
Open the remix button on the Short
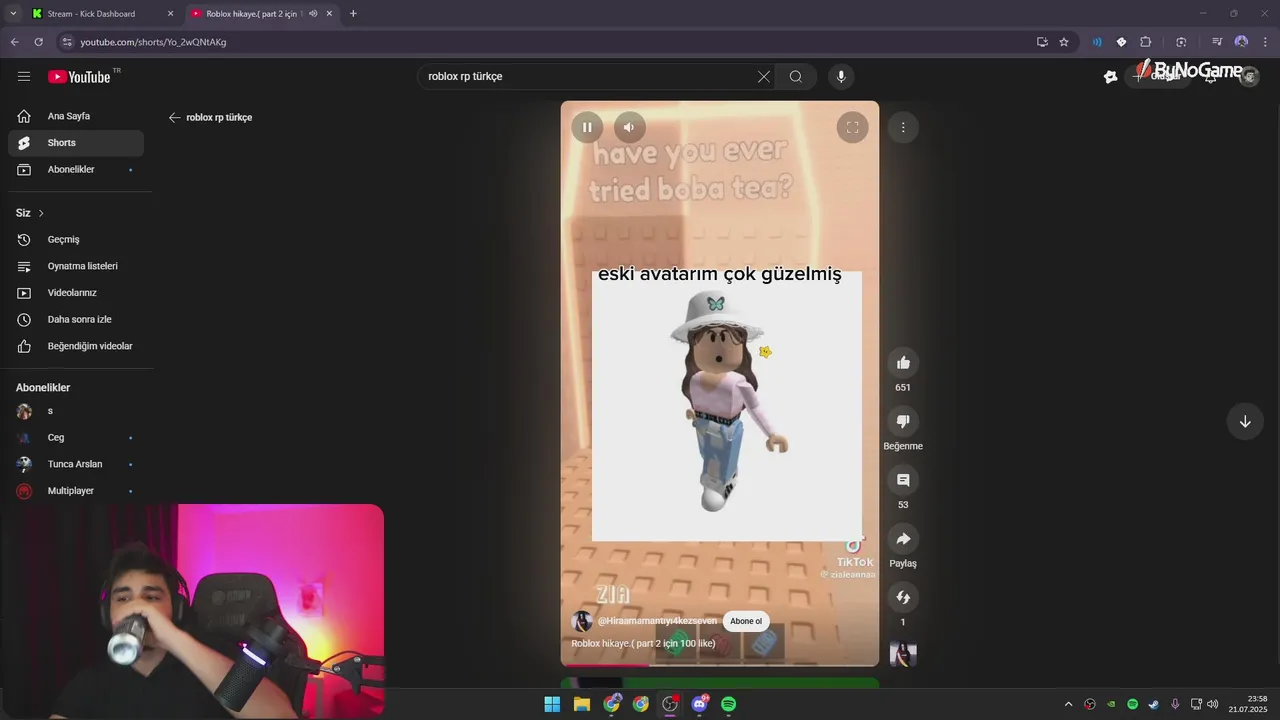click(x=903, y=598)
